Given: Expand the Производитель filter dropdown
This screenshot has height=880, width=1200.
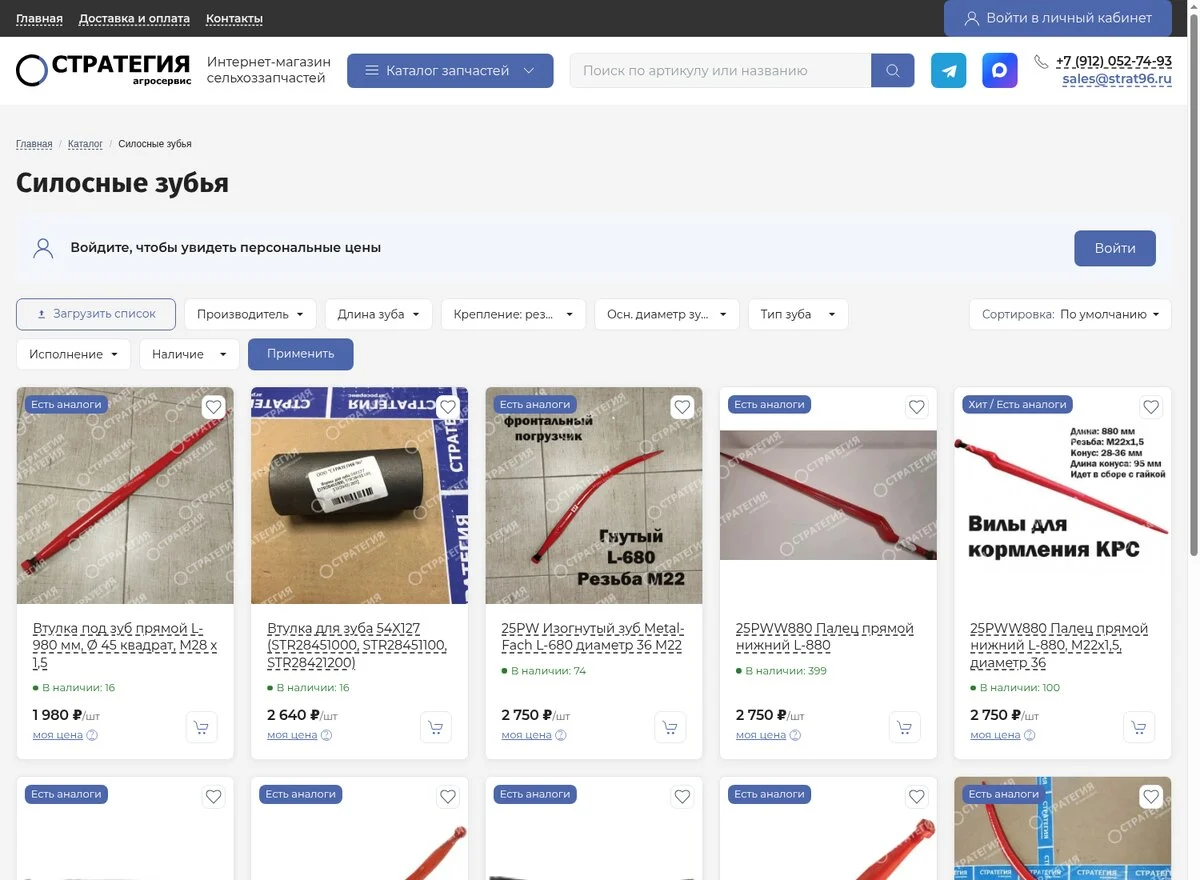Looking at the screenshot, I should [250, 314].
